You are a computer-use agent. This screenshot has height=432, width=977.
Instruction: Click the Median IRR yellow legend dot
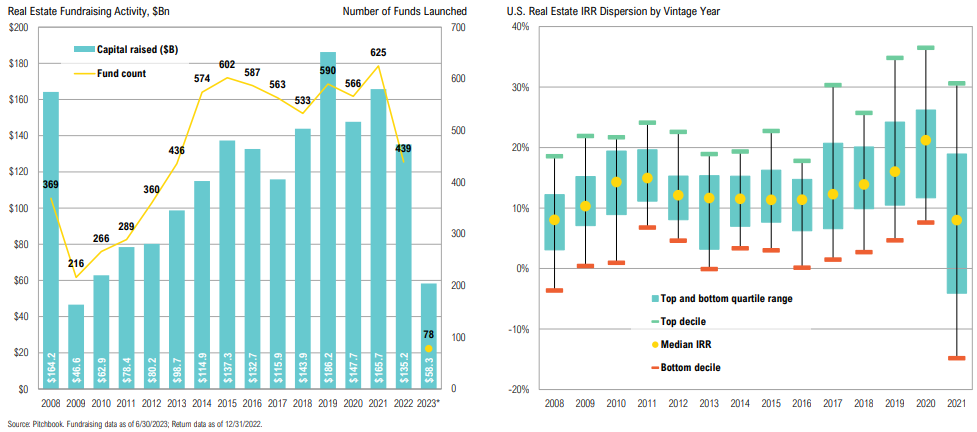pyautogui.click(x=655, y=345)
